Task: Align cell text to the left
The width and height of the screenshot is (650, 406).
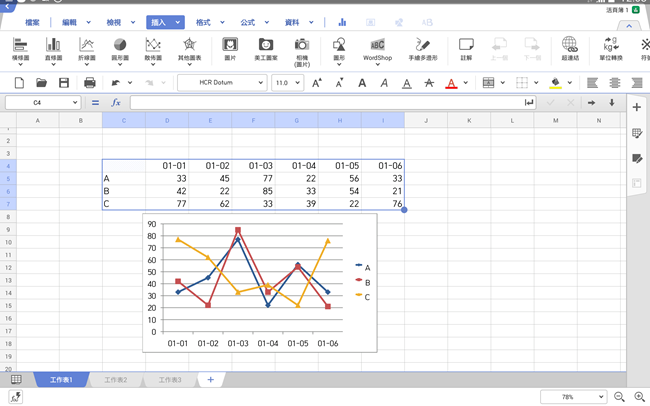Action: 592,83
